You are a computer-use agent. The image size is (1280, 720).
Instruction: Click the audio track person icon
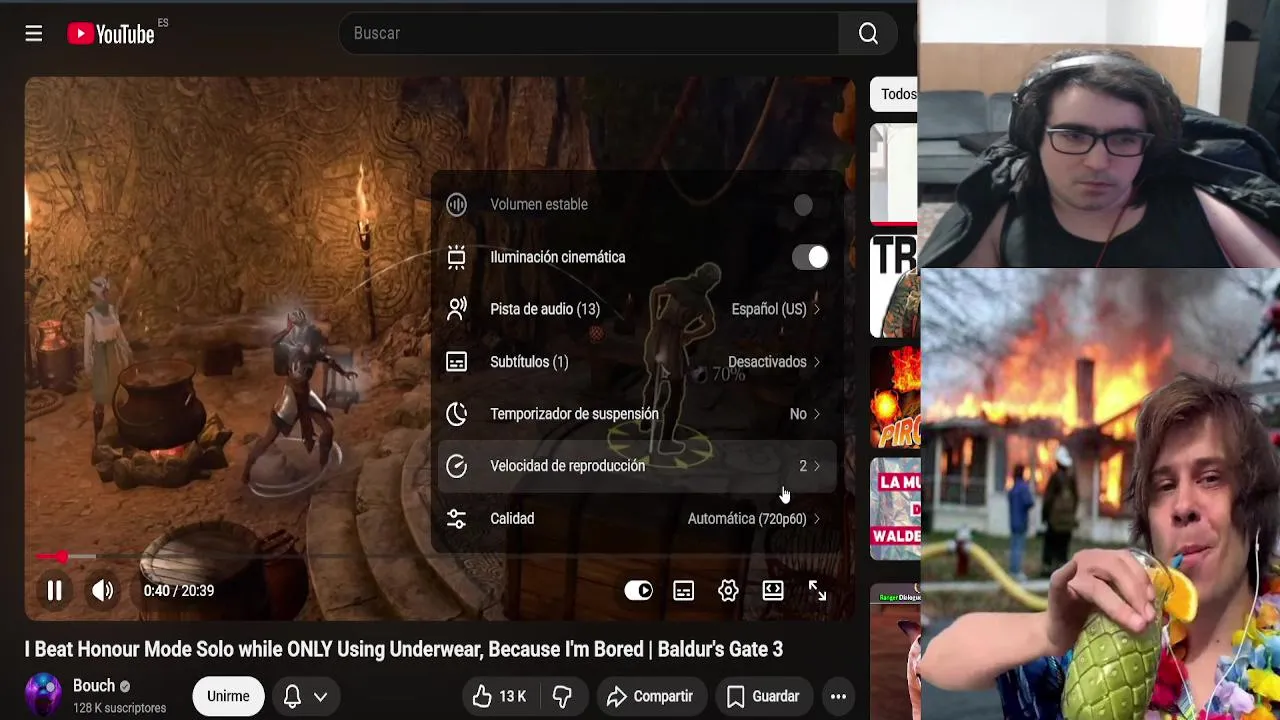457,310
